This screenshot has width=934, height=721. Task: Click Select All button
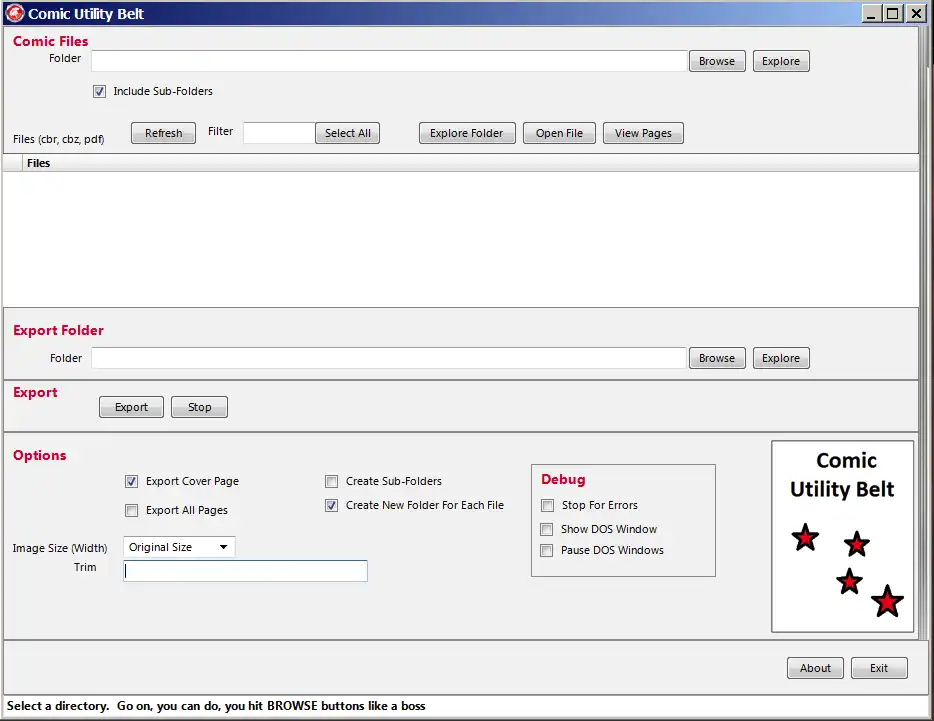[347, 133]
